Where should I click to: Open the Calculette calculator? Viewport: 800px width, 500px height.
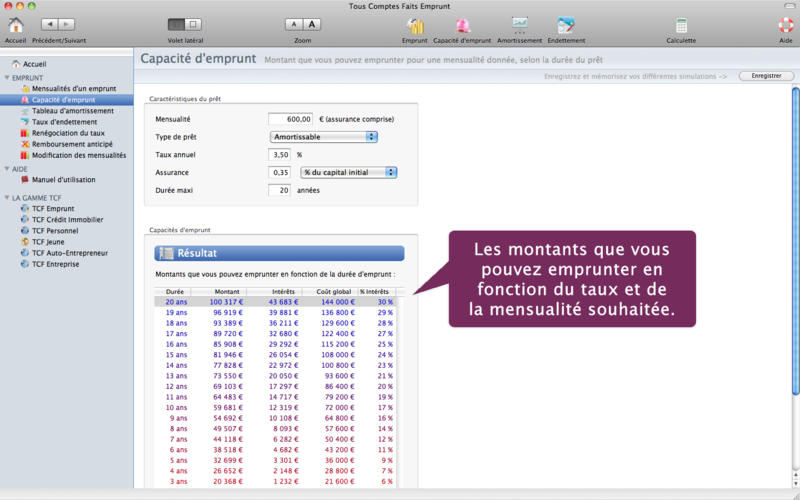(x=681, y=25)
